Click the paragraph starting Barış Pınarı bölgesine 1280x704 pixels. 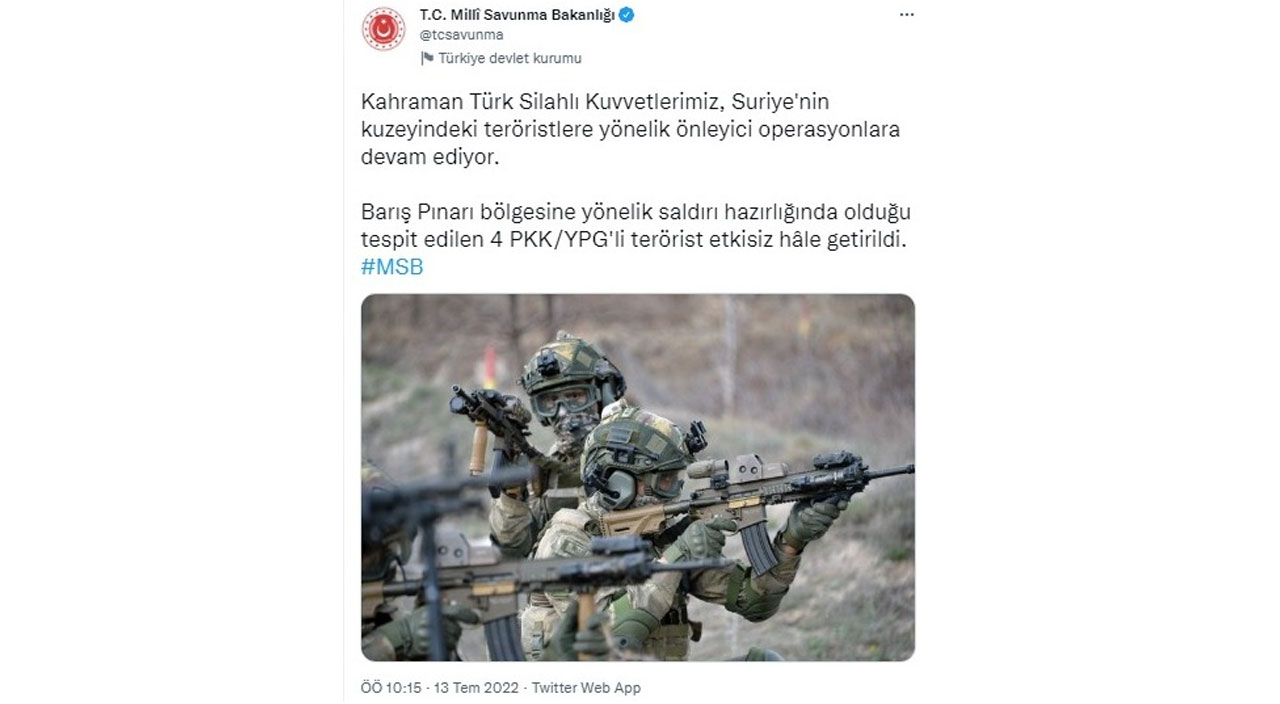(635, 227)
